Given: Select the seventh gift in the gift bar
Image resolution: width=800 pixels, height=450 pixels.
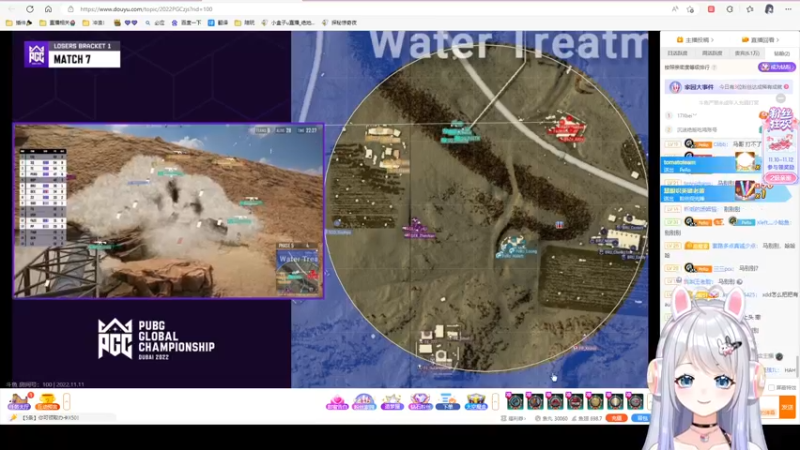Looking at the screenshot, I should tap(635, 402).
